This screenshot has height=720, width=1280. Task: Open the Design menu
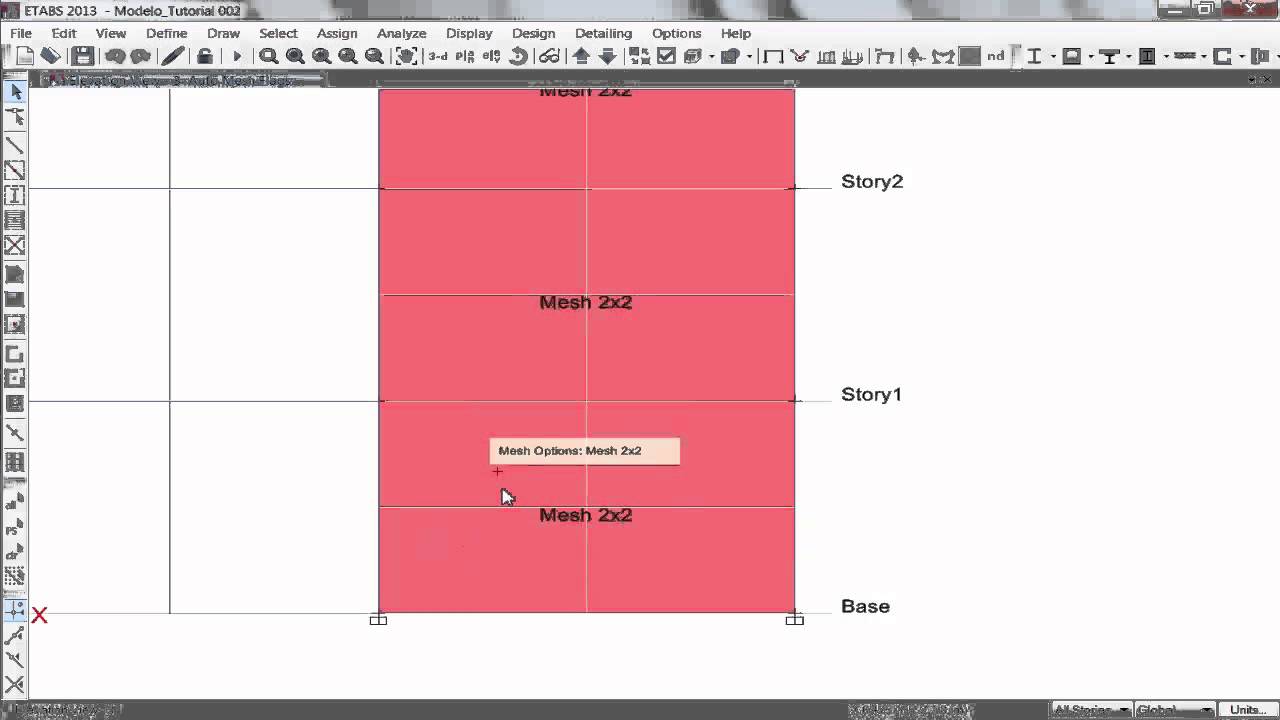coord(534,33)
